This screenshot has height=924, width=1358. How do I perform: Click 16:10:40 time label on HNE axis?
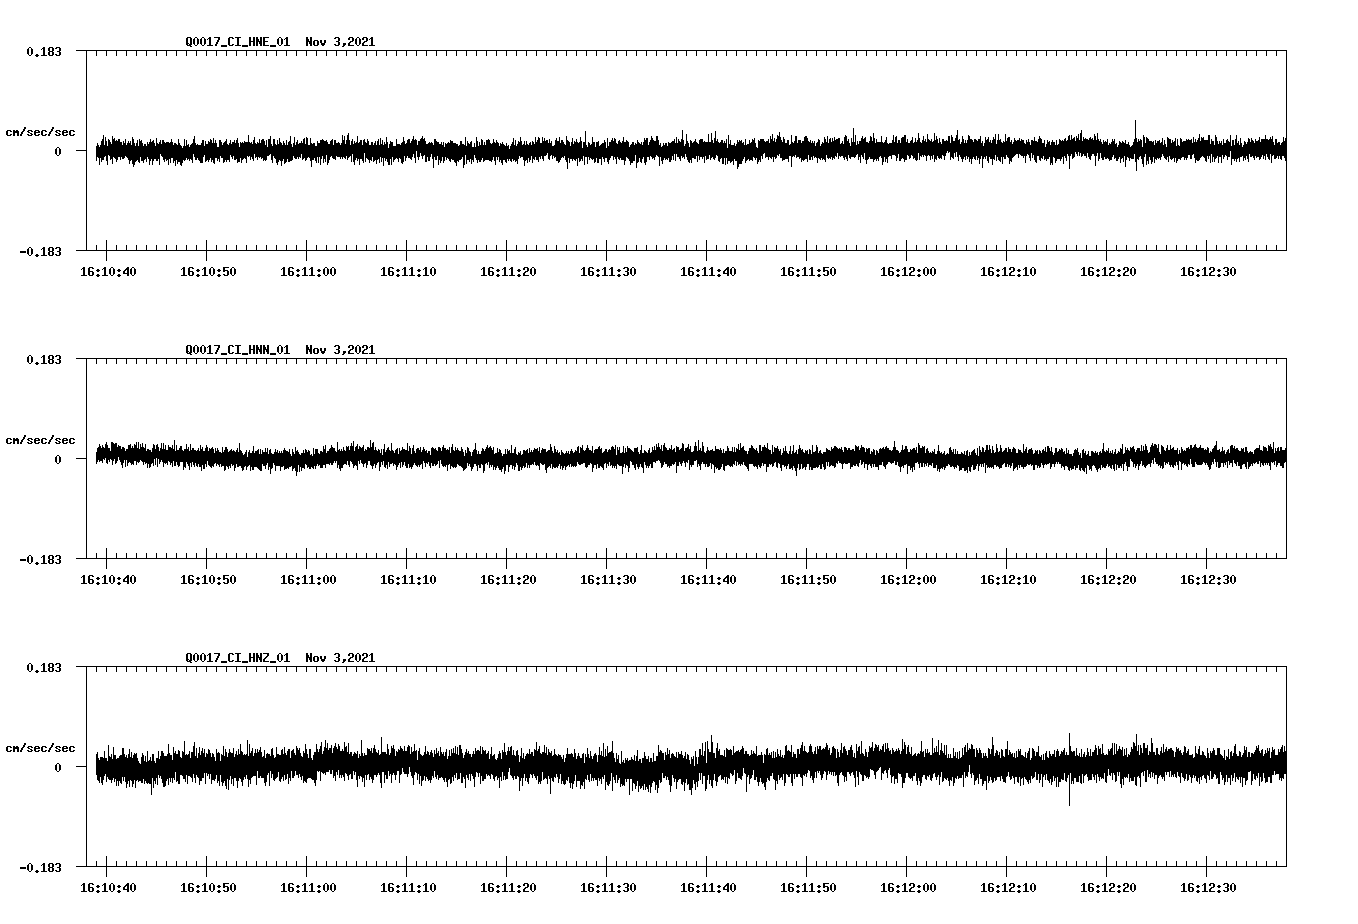coord(108,272)
